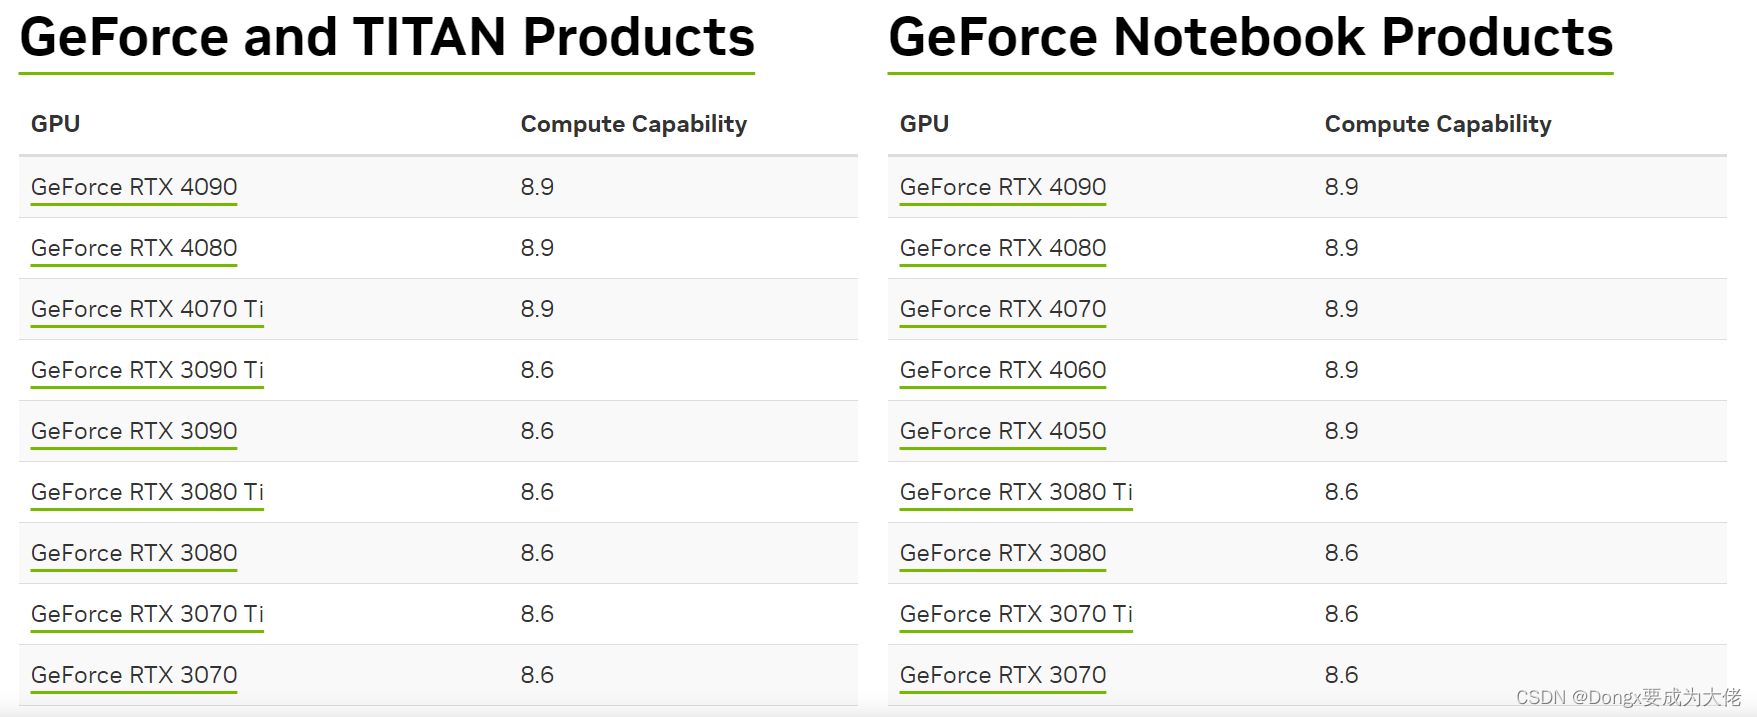Open GeForce RTX 3070 Ti in Notebook table
The height and width of the screenshot is (717, 1757).
coord(1016,614)
